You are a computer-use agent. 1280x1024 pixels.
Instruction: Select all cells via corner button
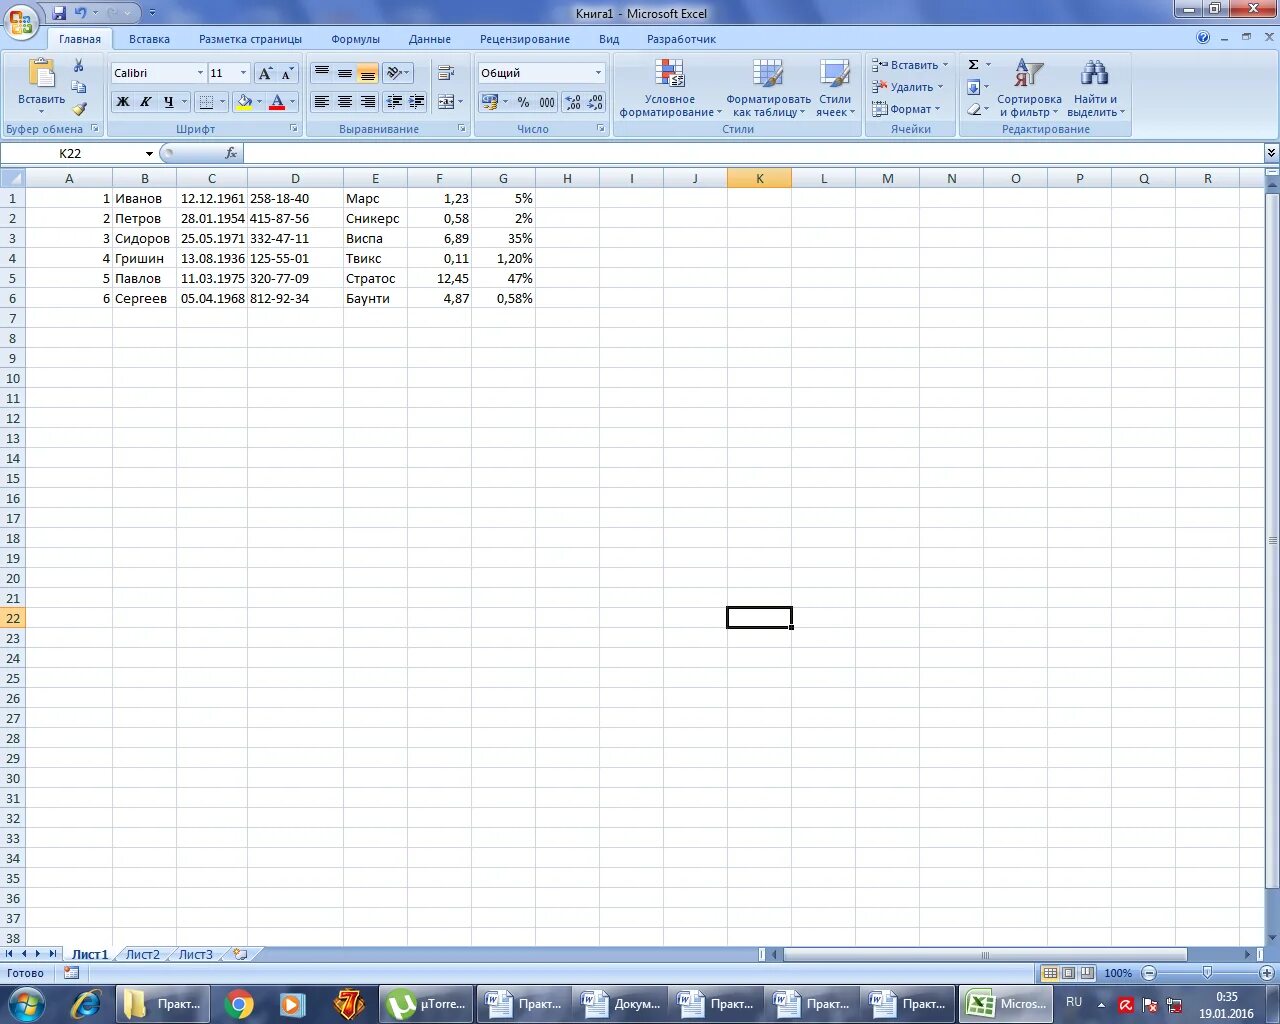coord(12,178)
